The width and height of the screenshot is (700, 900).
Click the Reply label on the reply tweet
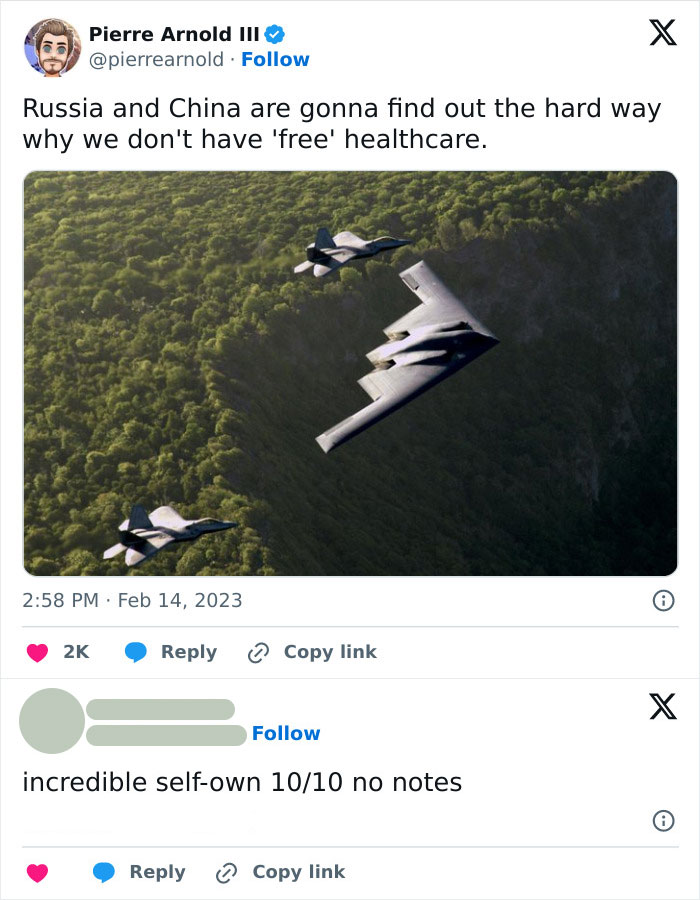157,872
